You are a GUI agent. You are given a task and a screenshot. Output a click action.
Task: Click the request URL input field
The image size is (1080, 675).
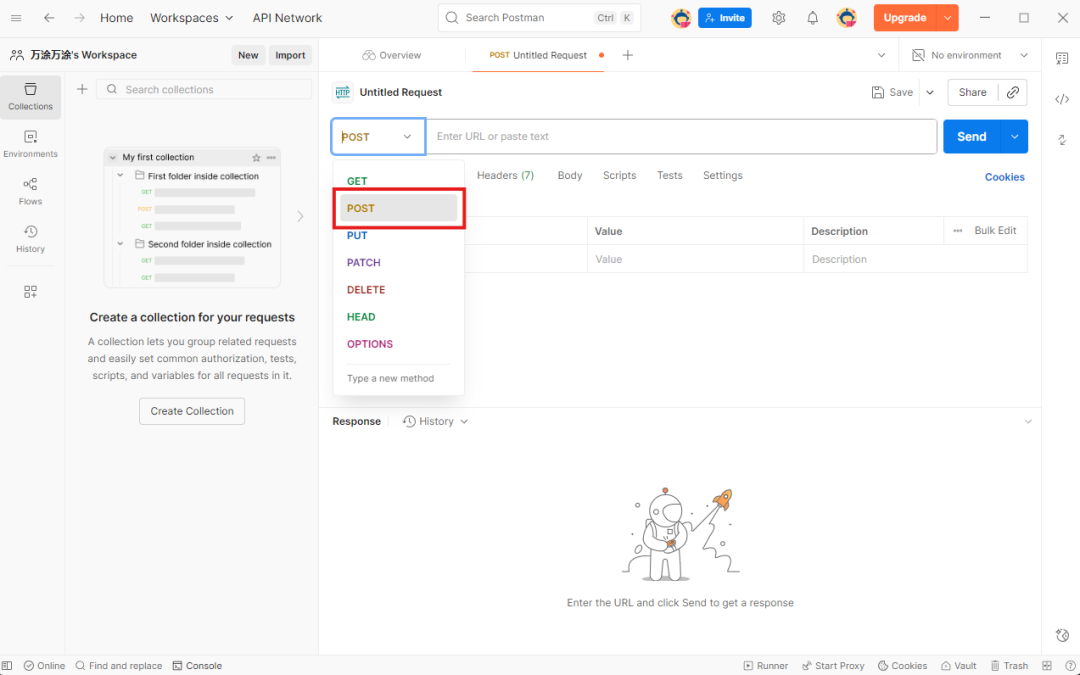[680, 137]
